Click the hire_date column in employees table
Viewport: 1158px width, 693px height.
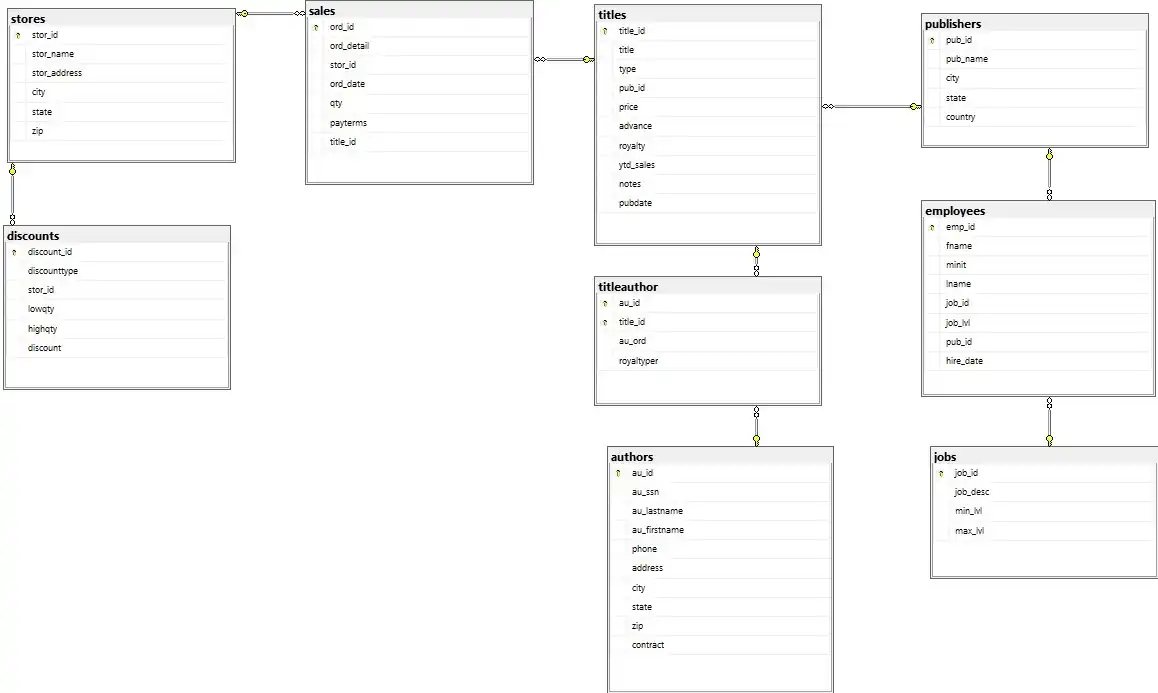(964, 361)
